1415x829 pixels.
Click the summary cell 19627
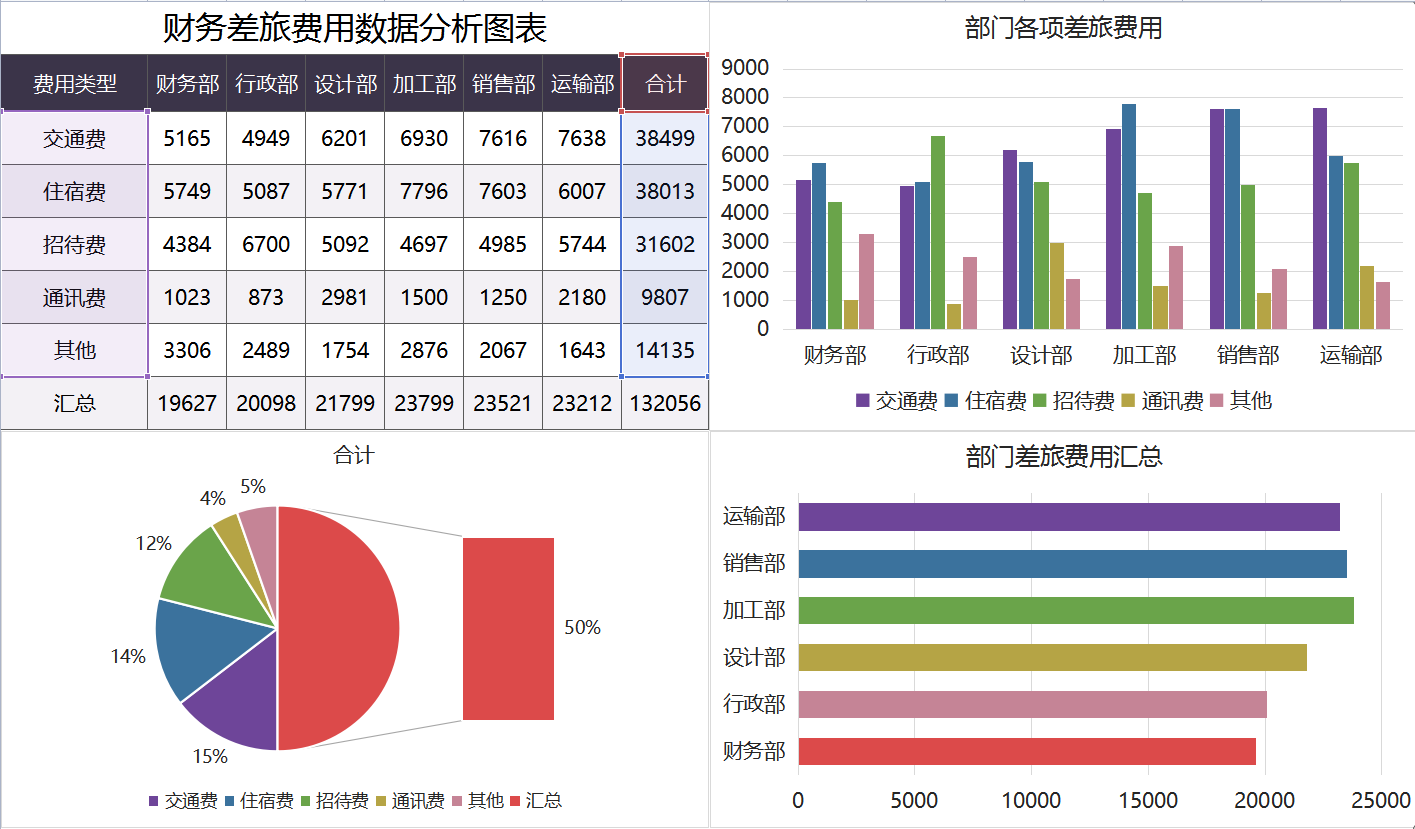coord(187,404)
